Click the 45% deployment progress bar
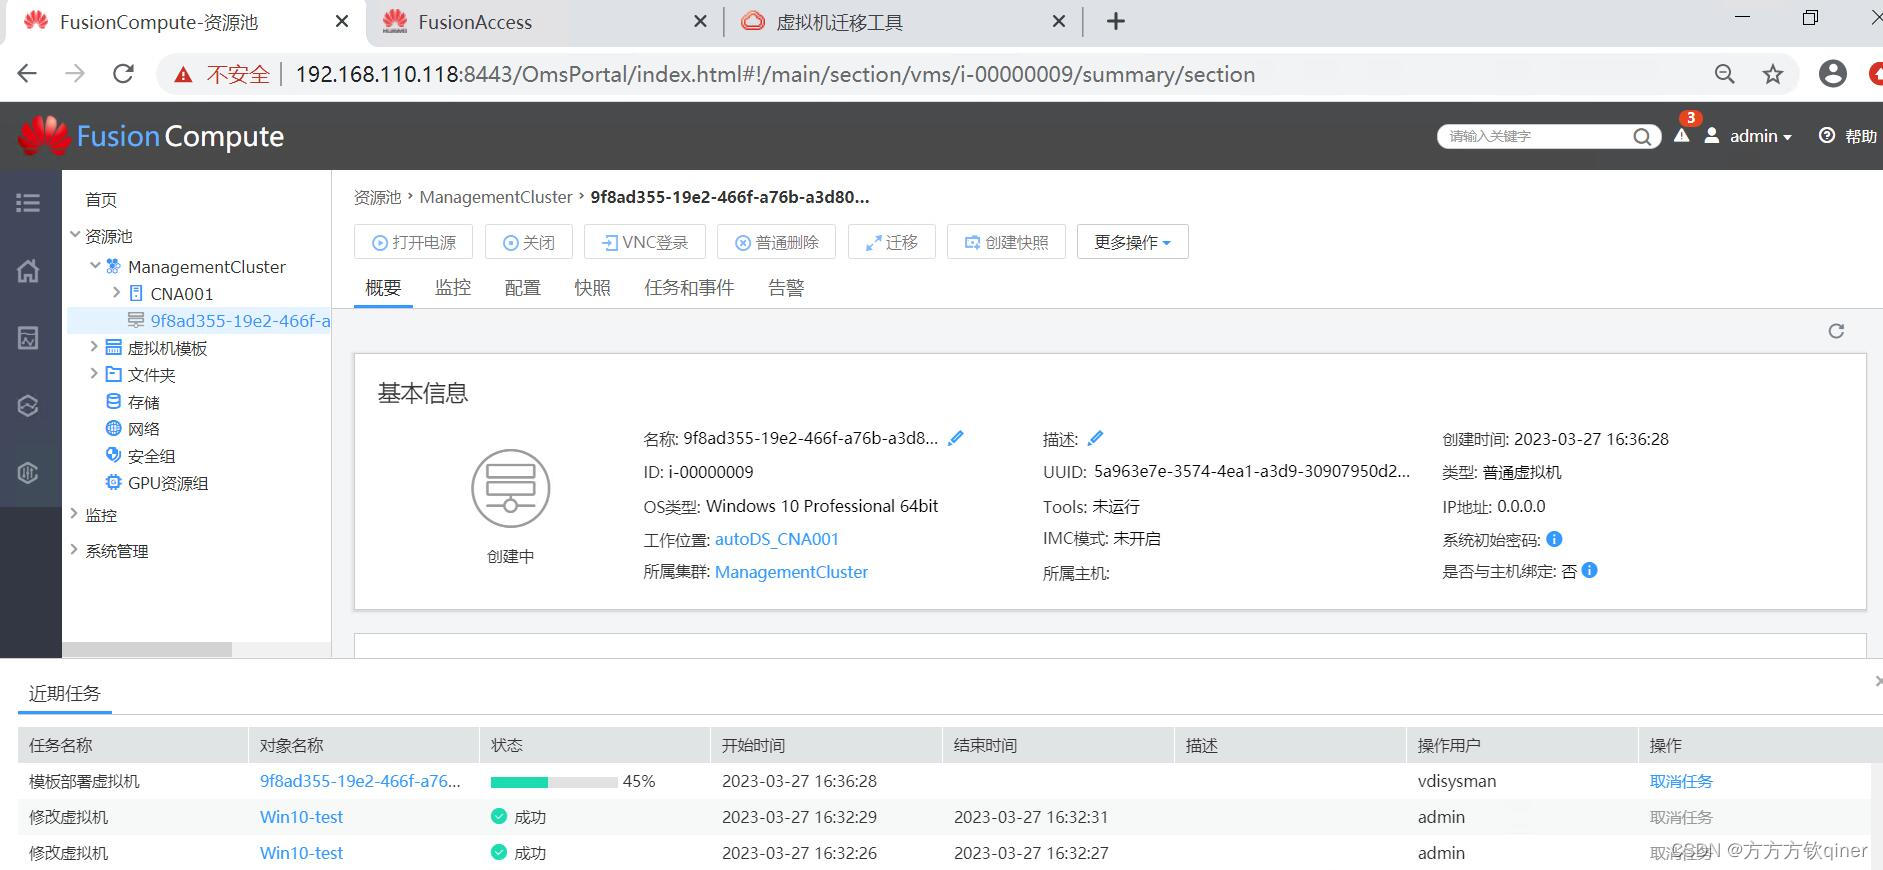 (x=554, y=782)
